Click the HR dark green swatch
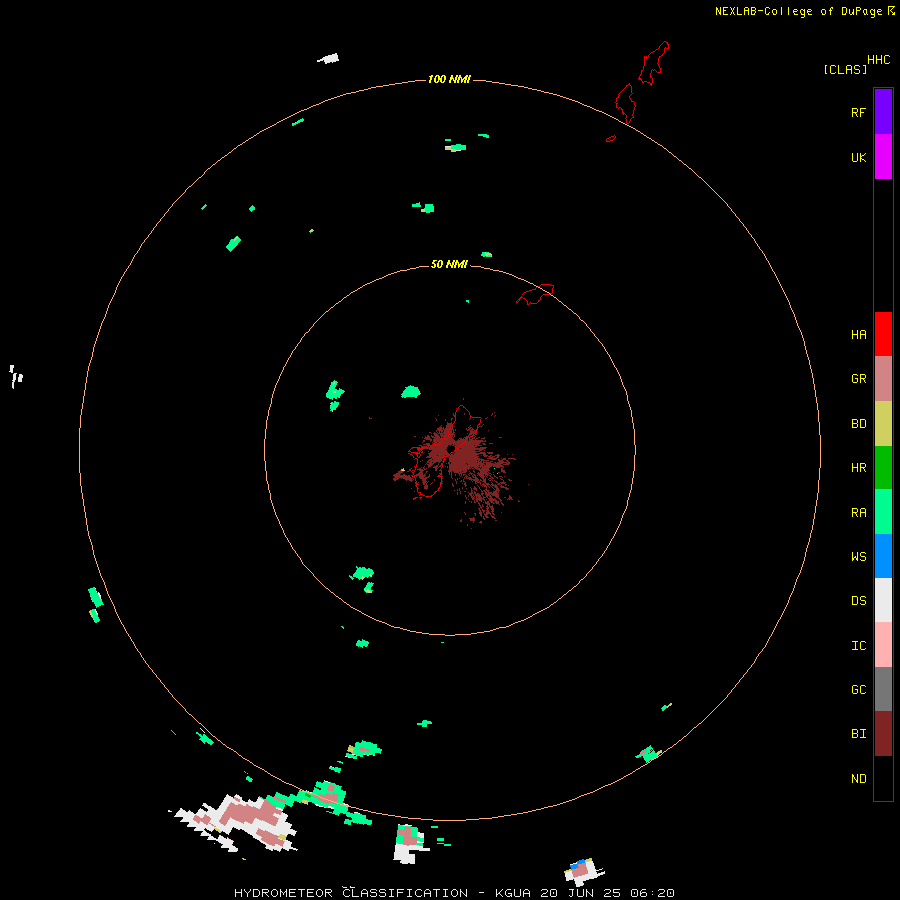 (883, 468)
